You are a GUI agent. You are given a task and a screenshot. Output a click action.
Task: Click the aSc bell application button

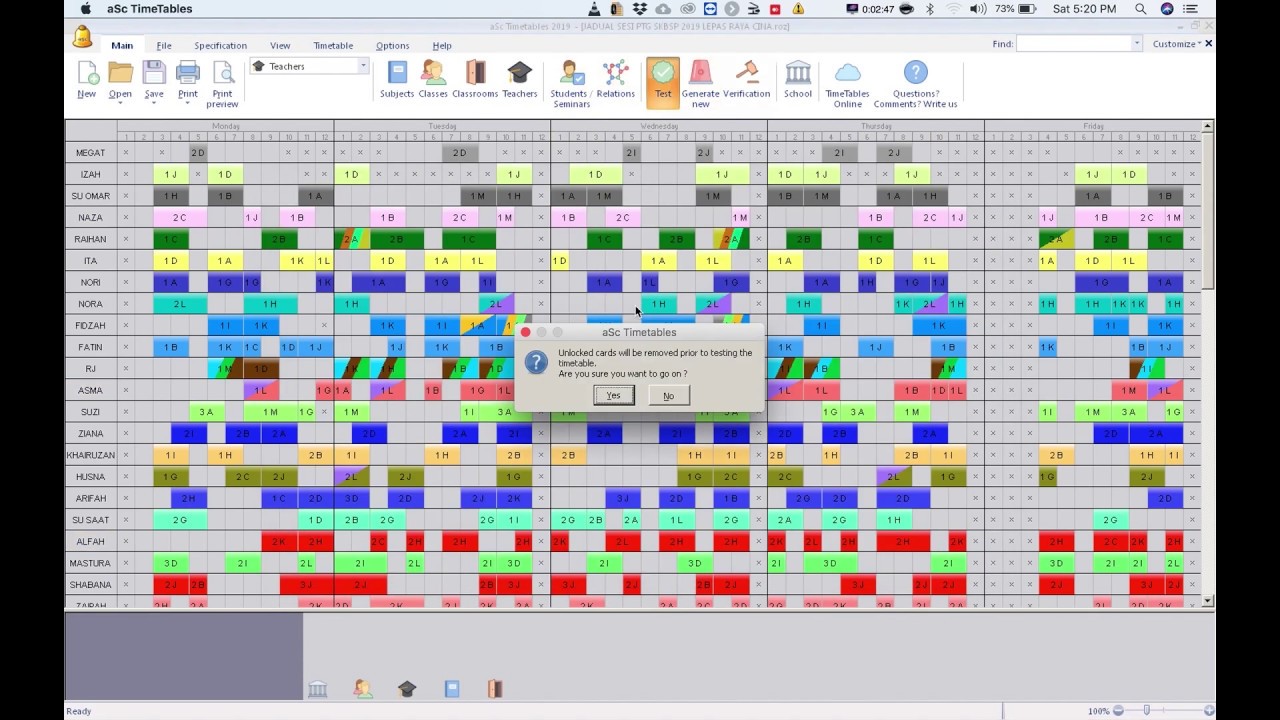[82, 38]
